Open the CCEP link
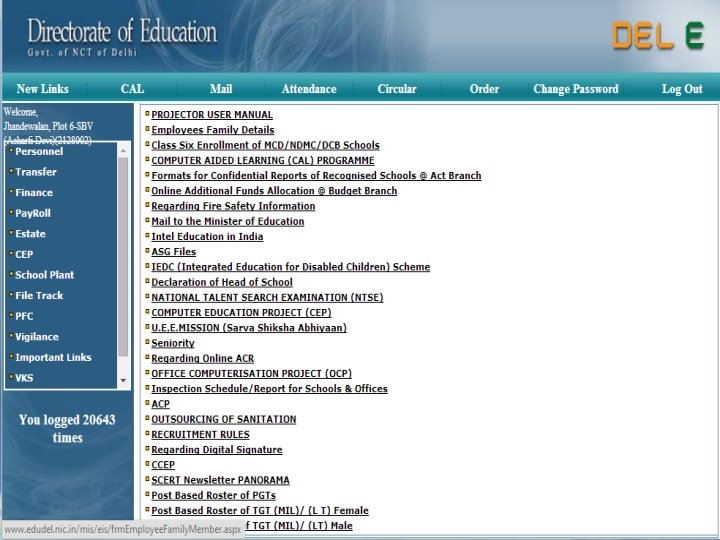The height and width of the screenshot is (540, 720). pos(163,465)
